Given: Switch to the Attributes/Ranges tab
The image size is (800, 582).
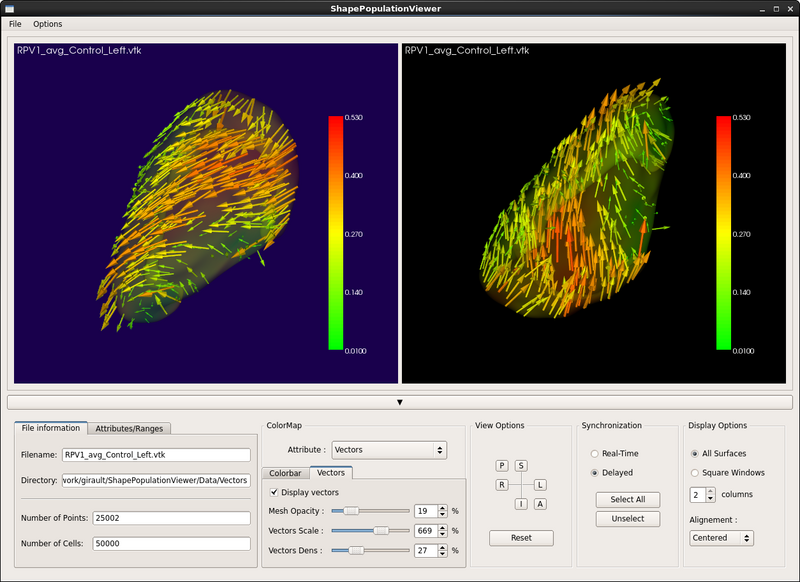Looking at the screenshot, I should [129, 427].
